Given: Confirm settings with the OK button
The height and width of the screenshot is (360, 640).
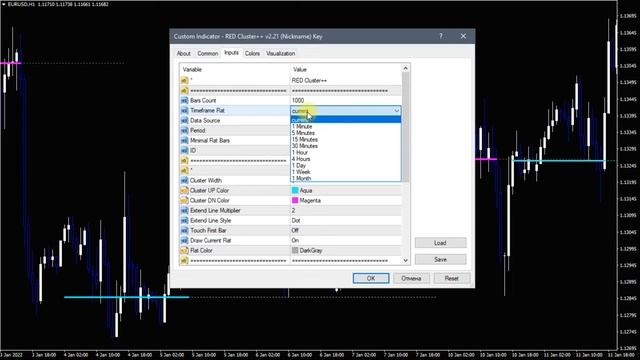Looking at the screenshot, I should (x=371, y=278).
